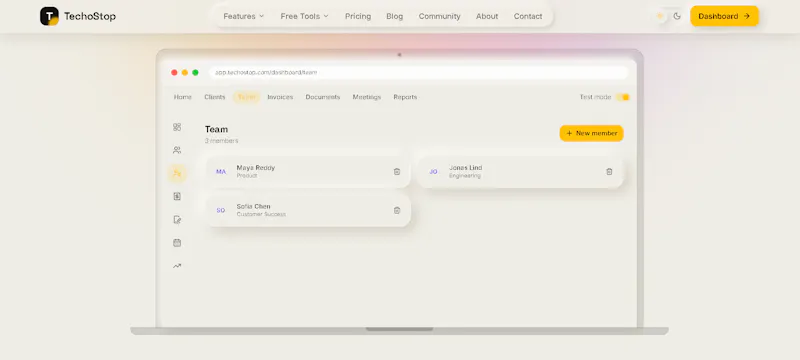Switch to the Clients tab
Viewport: 800px width, 360px height.
coord(215,97)
